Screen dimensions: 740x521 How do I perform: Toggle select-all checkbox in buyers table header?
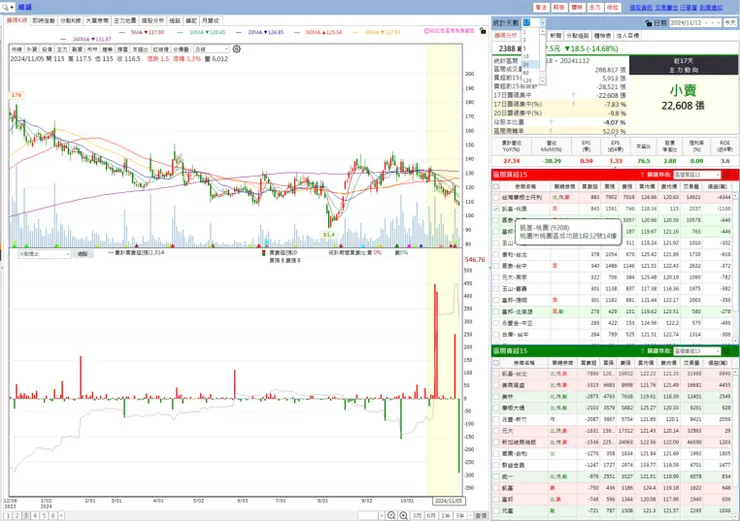496,186
